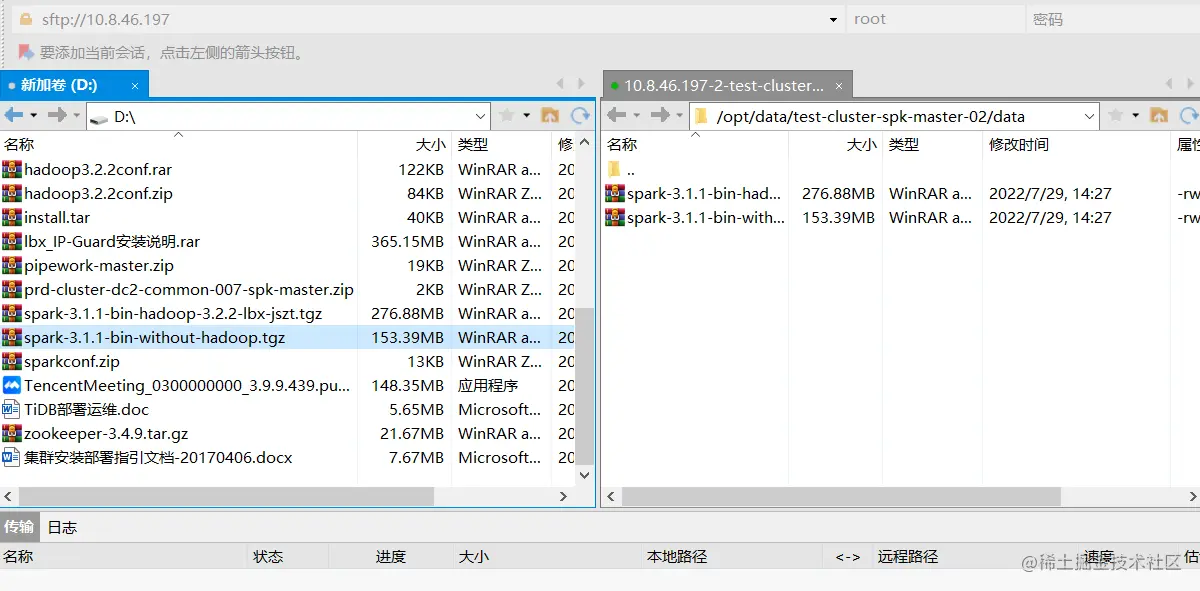The image size is (1200, 591).
Task: Click the 状态 column in transfer list
Action: click(x=268, y=556)
